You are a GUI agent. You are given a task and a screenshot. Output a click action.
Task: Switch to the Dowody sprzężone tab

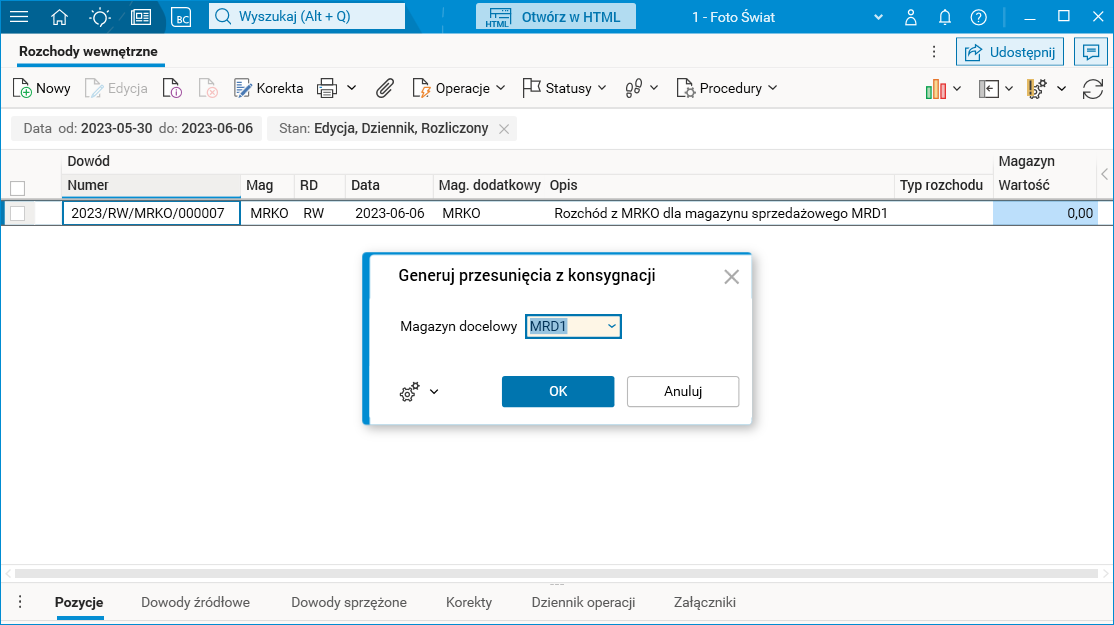click(349, 602)
